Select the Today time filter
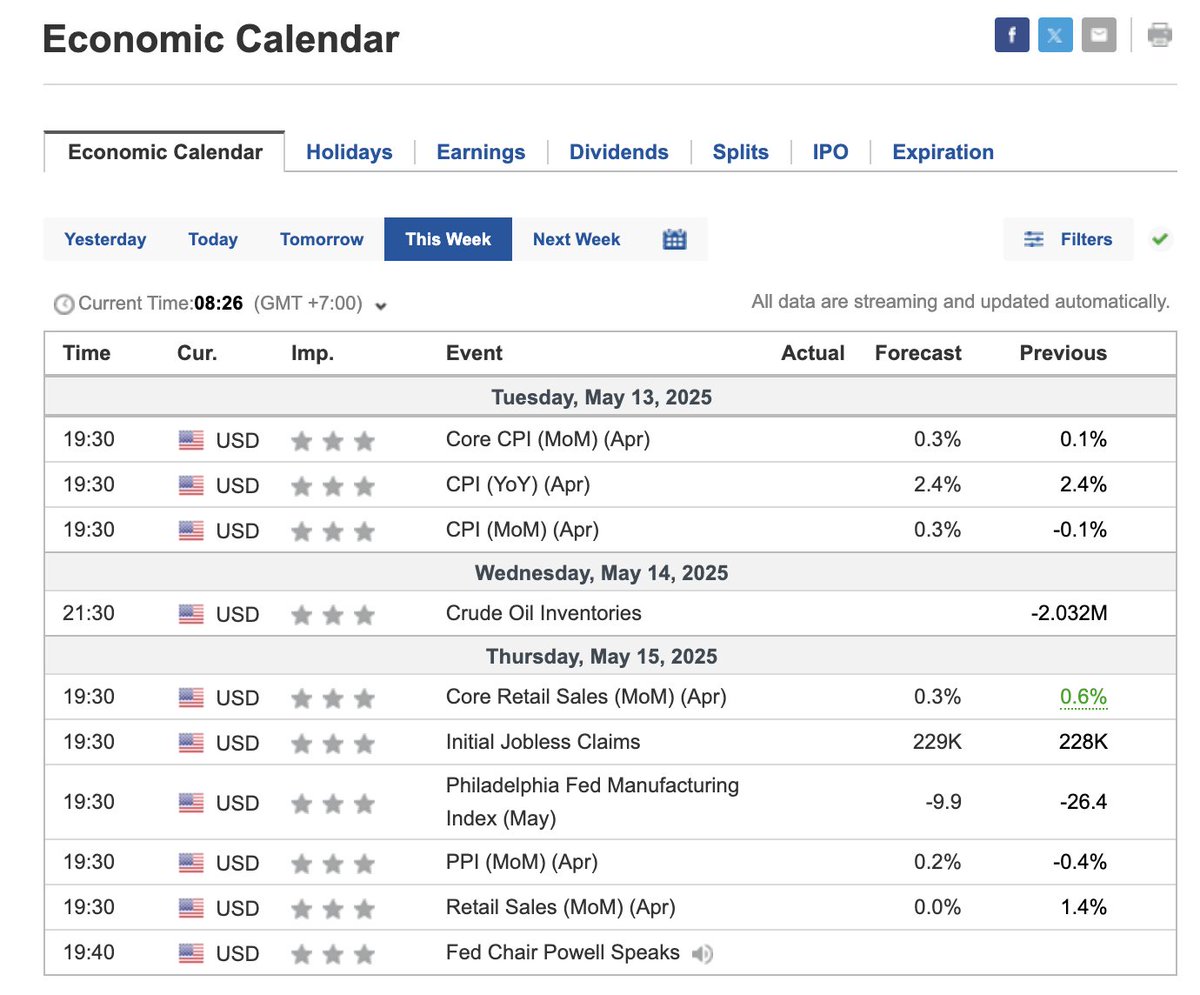This screenshot has height=995, width=1200. point(213,240)
